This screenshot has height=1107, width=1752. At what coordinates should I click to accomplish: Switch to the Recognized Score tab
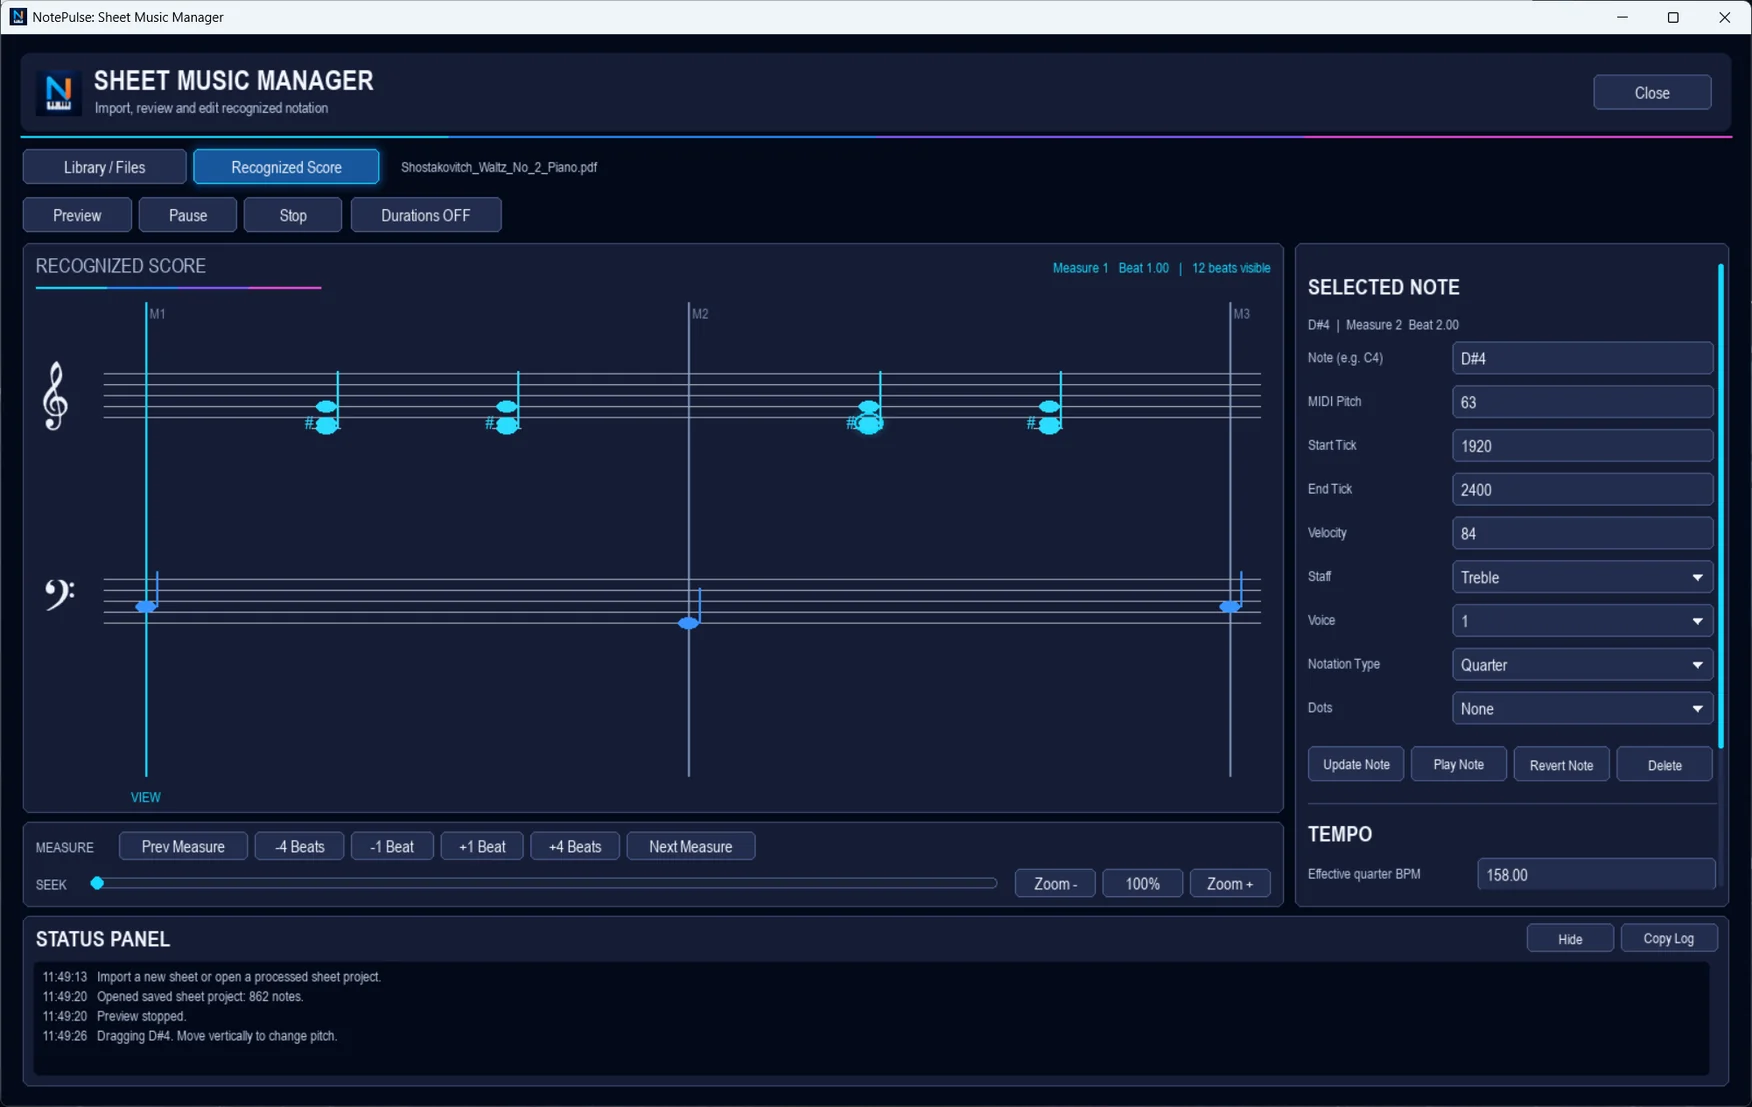(x=286, y=167)
